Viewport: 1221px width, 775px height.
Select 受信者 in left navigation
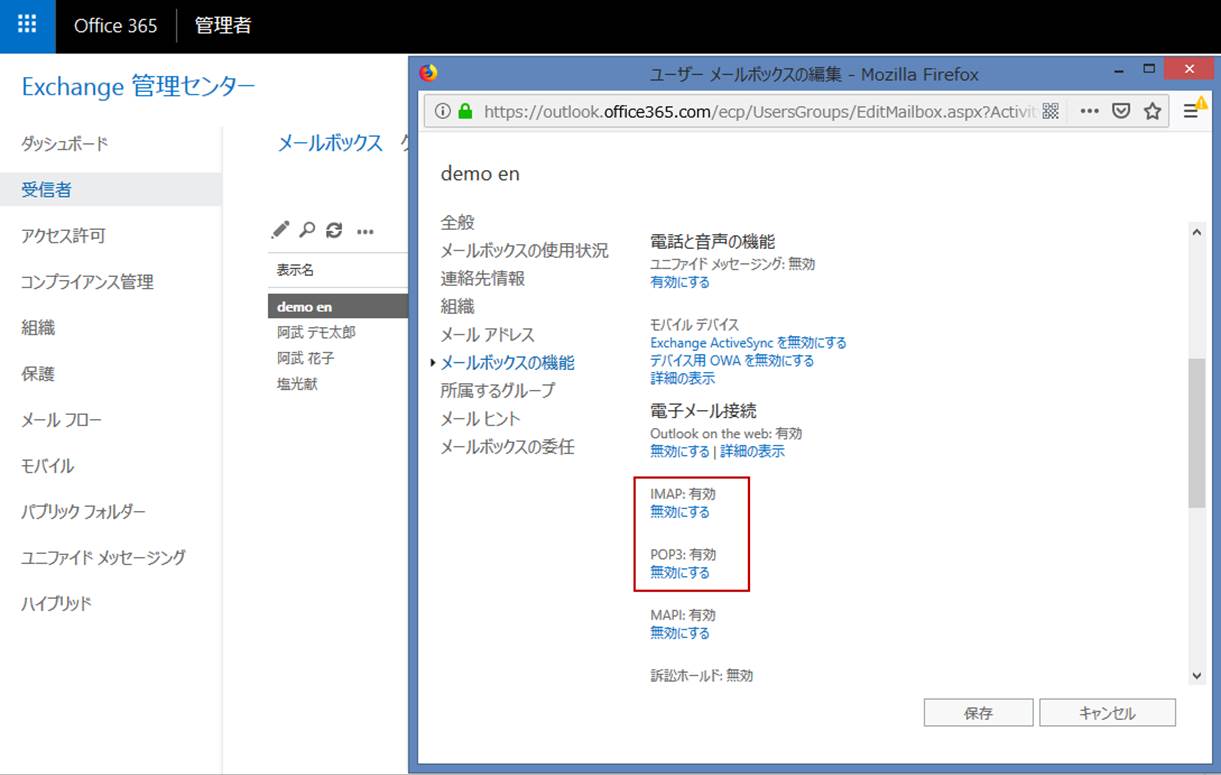[111, 189]
